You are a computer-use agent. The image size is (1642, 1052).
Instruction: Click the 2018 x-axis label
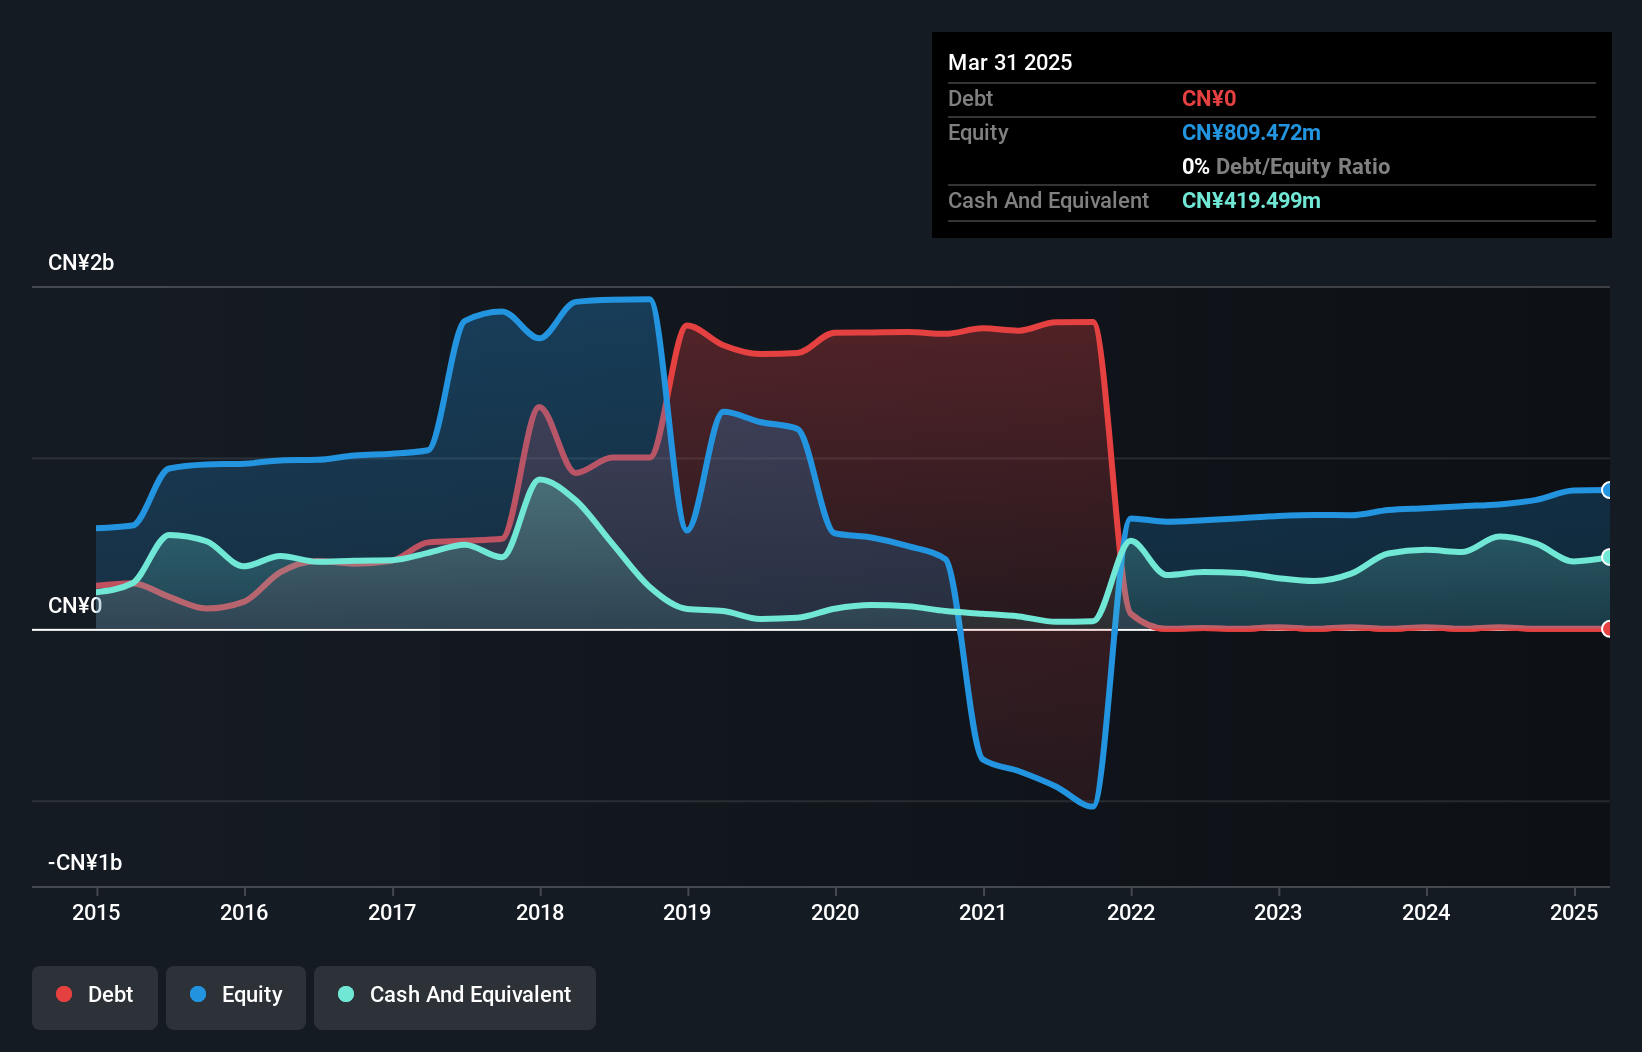click(540, 912)
